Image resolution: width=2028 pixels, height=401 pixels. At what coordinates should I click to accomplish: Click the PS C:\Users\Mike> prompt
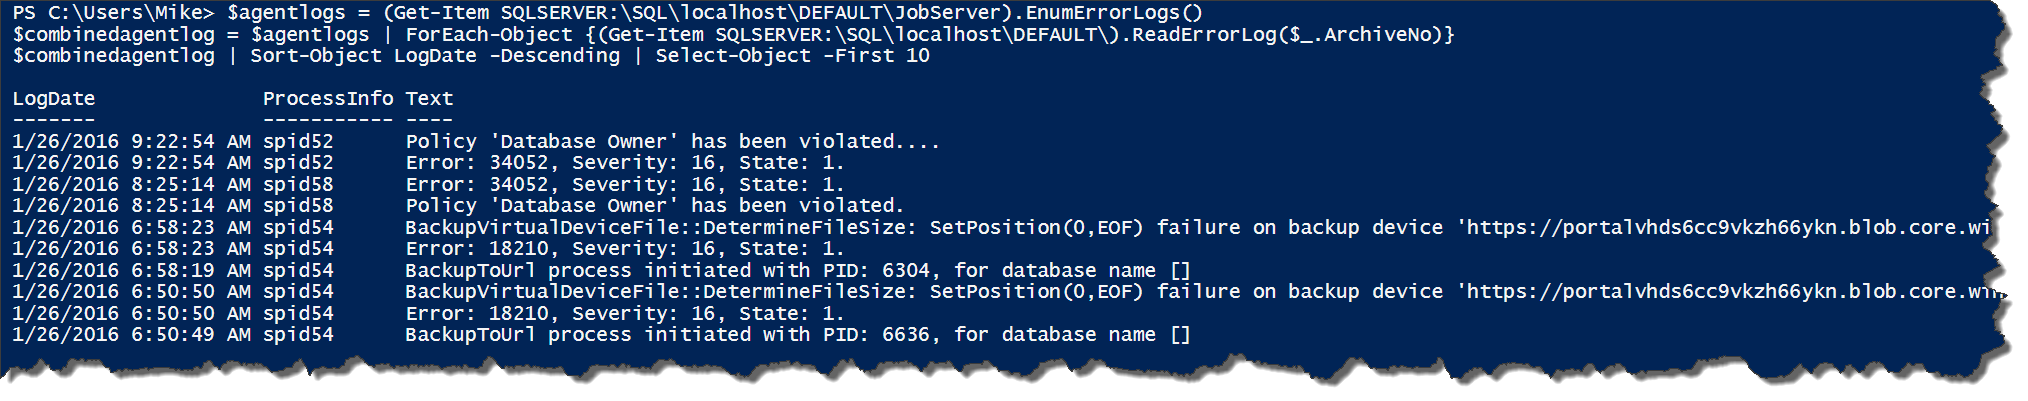coord(113,13)
